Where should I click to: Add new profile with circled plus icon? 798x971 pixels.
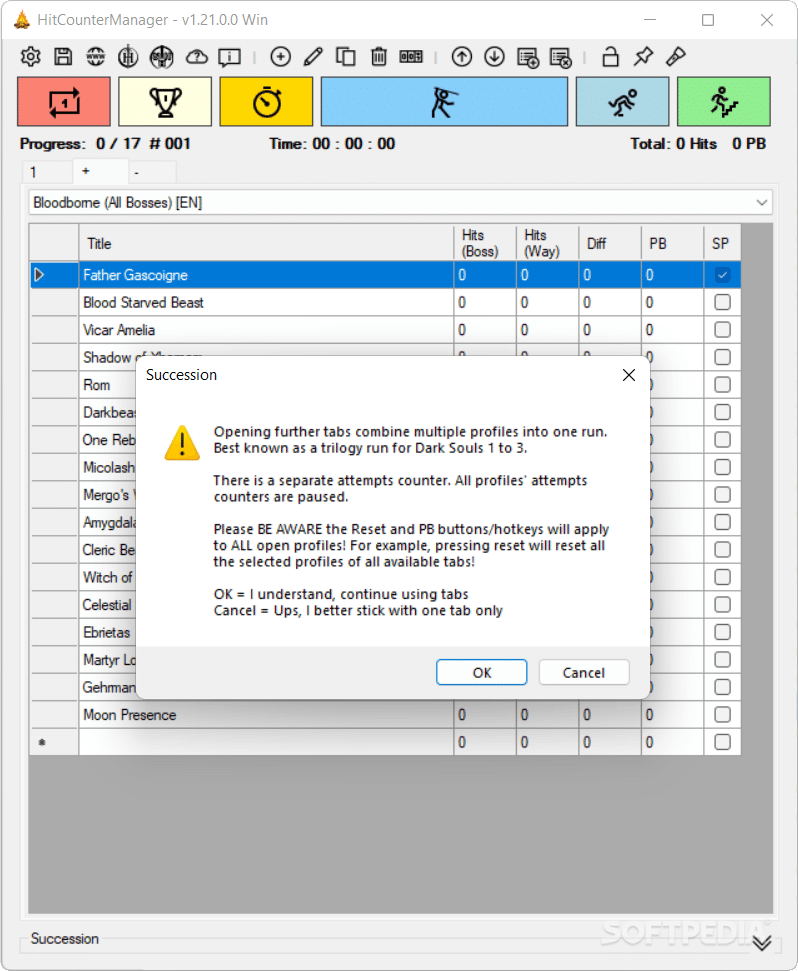click(280, 57)
